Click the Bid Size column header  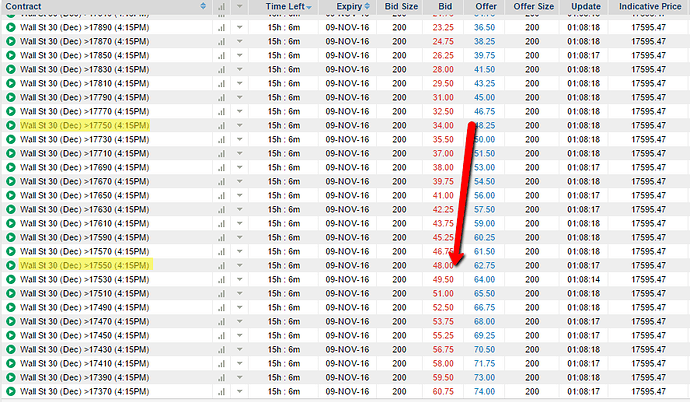pos(401,6)
